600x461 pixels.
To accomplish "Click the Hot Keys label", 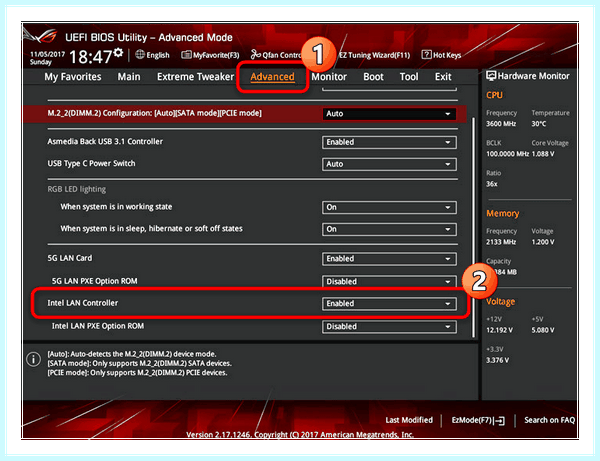I will (447, 55).
